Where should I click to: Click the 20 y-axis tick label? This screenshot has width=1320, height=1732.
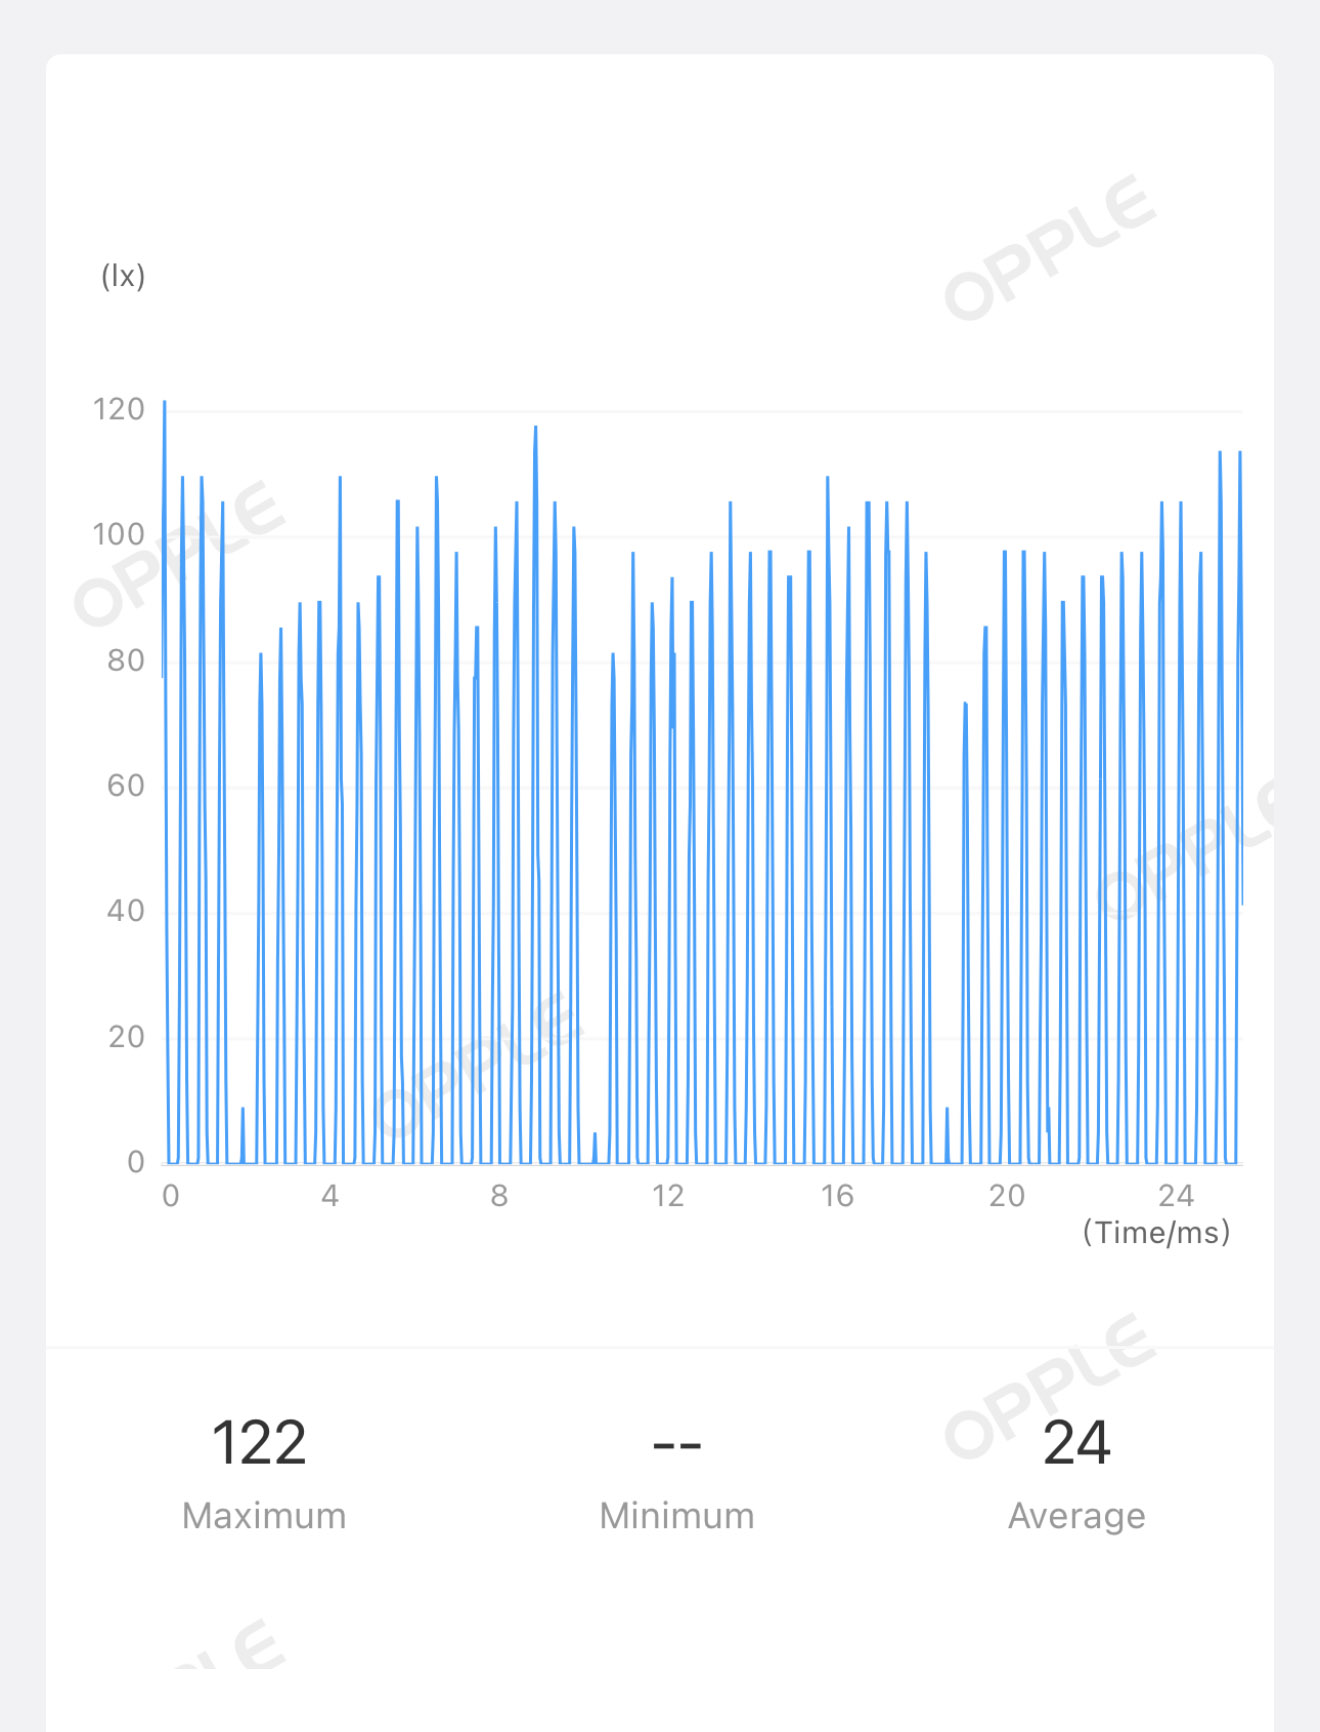(x=126, y=1036)
